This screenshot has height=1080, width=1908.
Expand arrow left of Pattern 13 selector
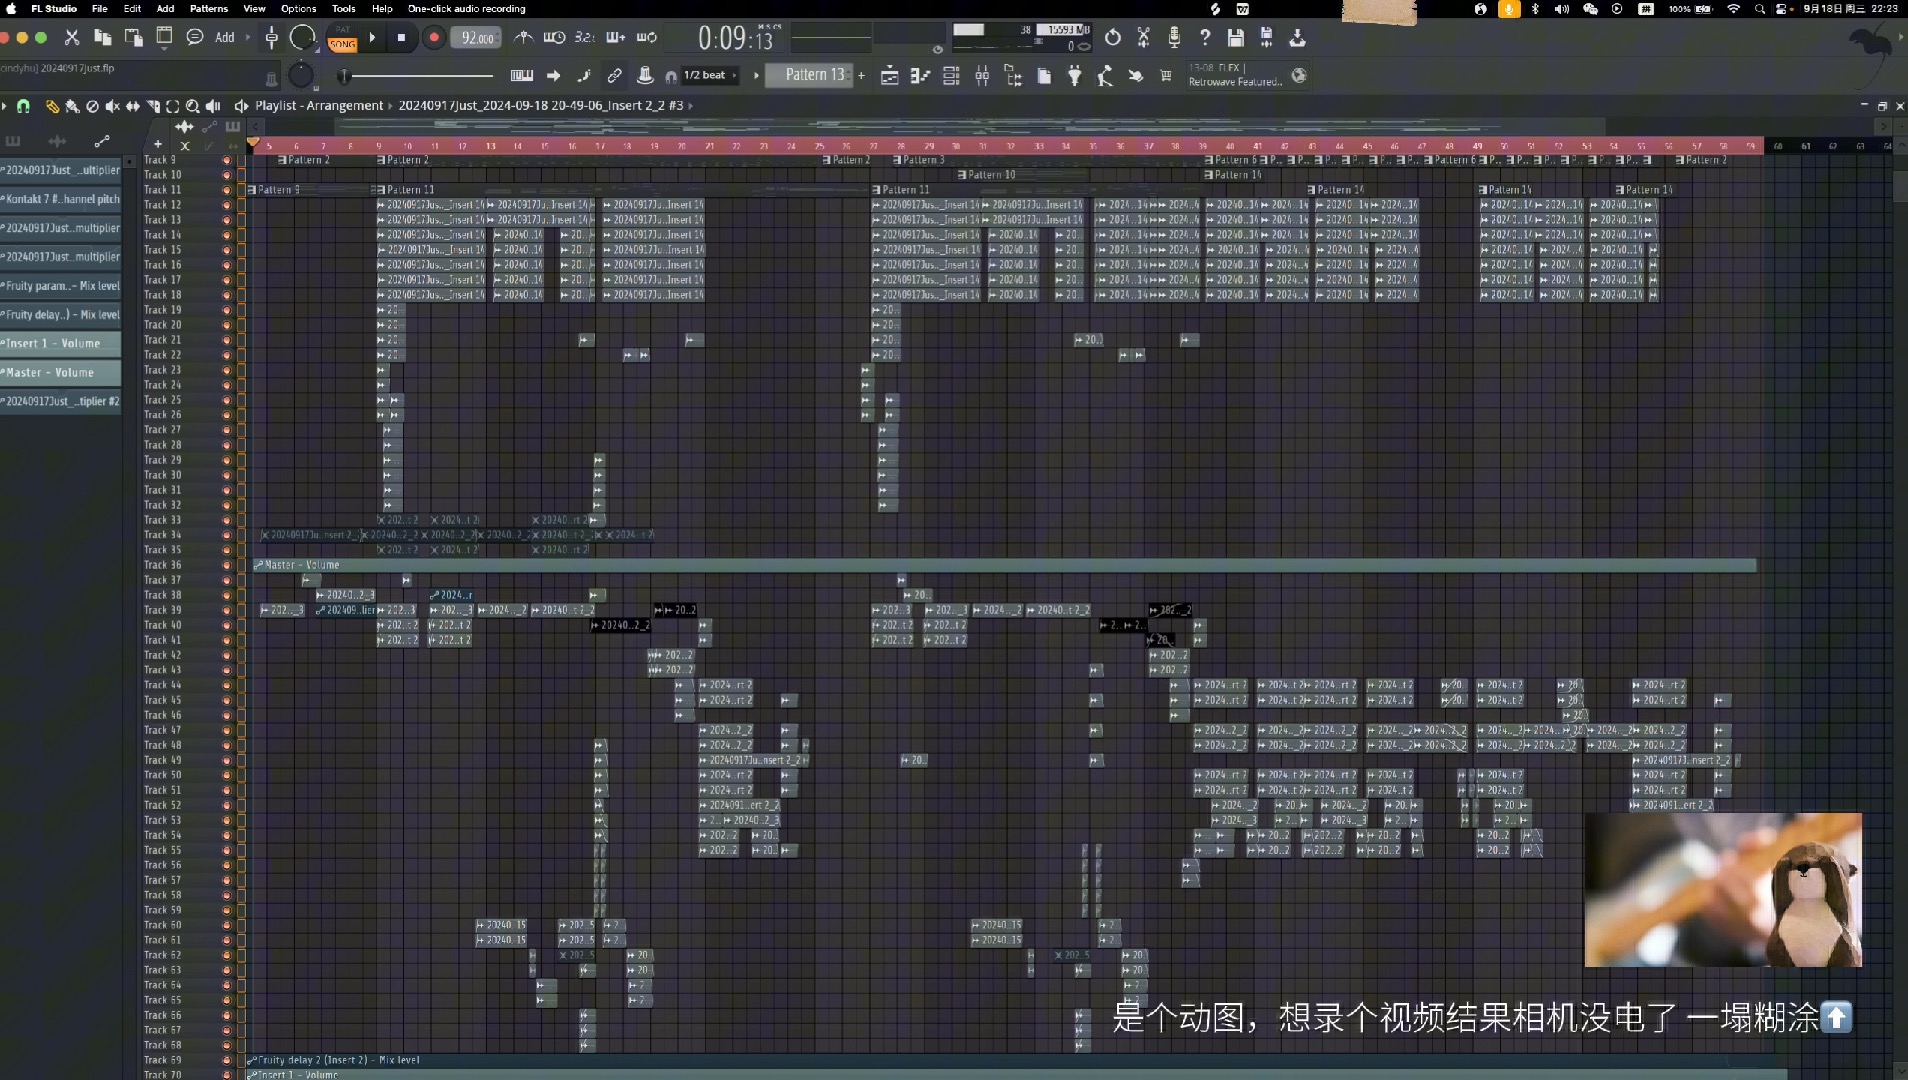coord(756,76)
